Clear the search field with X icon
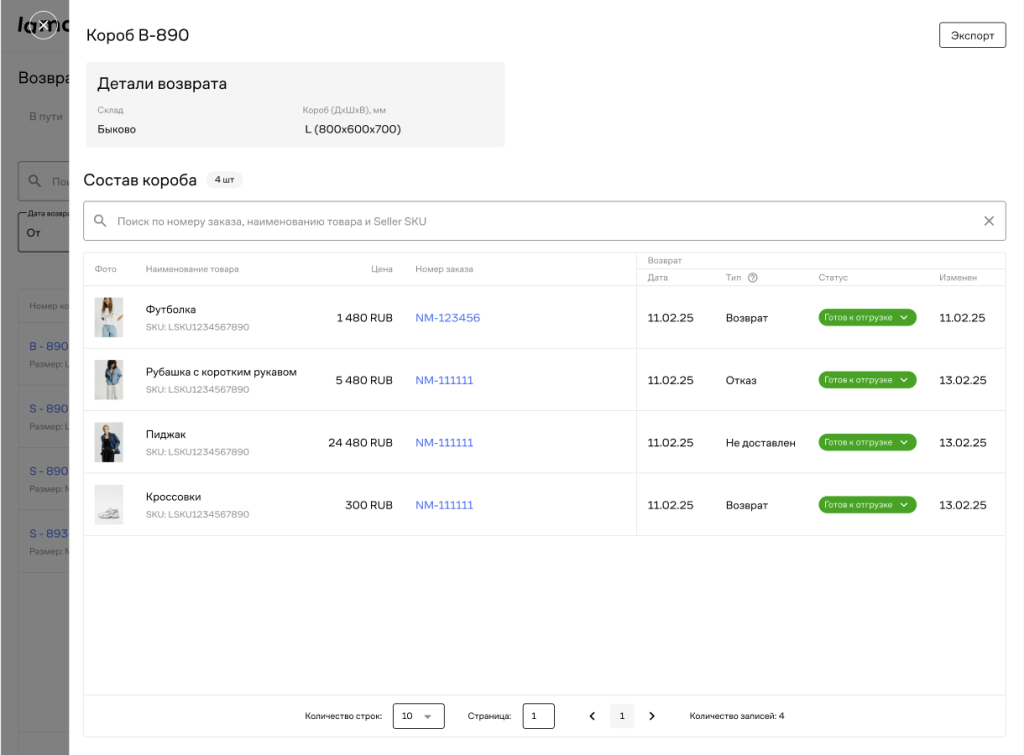 click(989, 221)
